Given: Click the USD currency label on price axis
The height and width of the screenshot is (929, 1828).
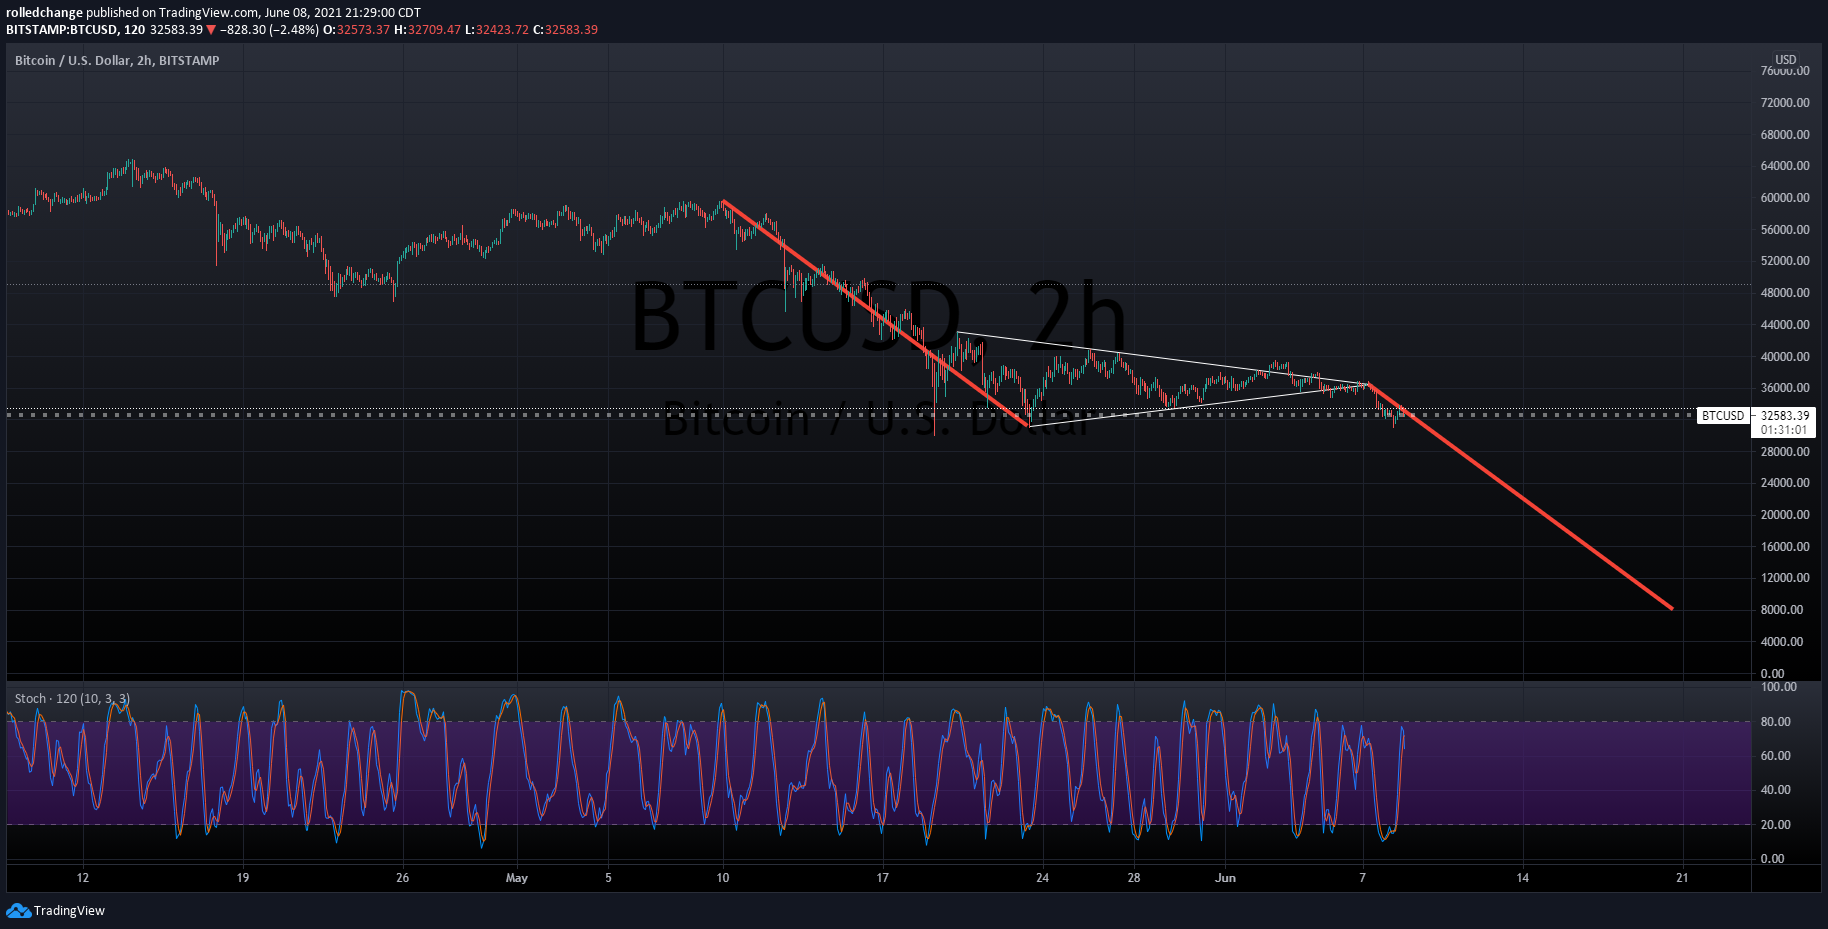Looking at the screenshot, I should [1786, 59].
